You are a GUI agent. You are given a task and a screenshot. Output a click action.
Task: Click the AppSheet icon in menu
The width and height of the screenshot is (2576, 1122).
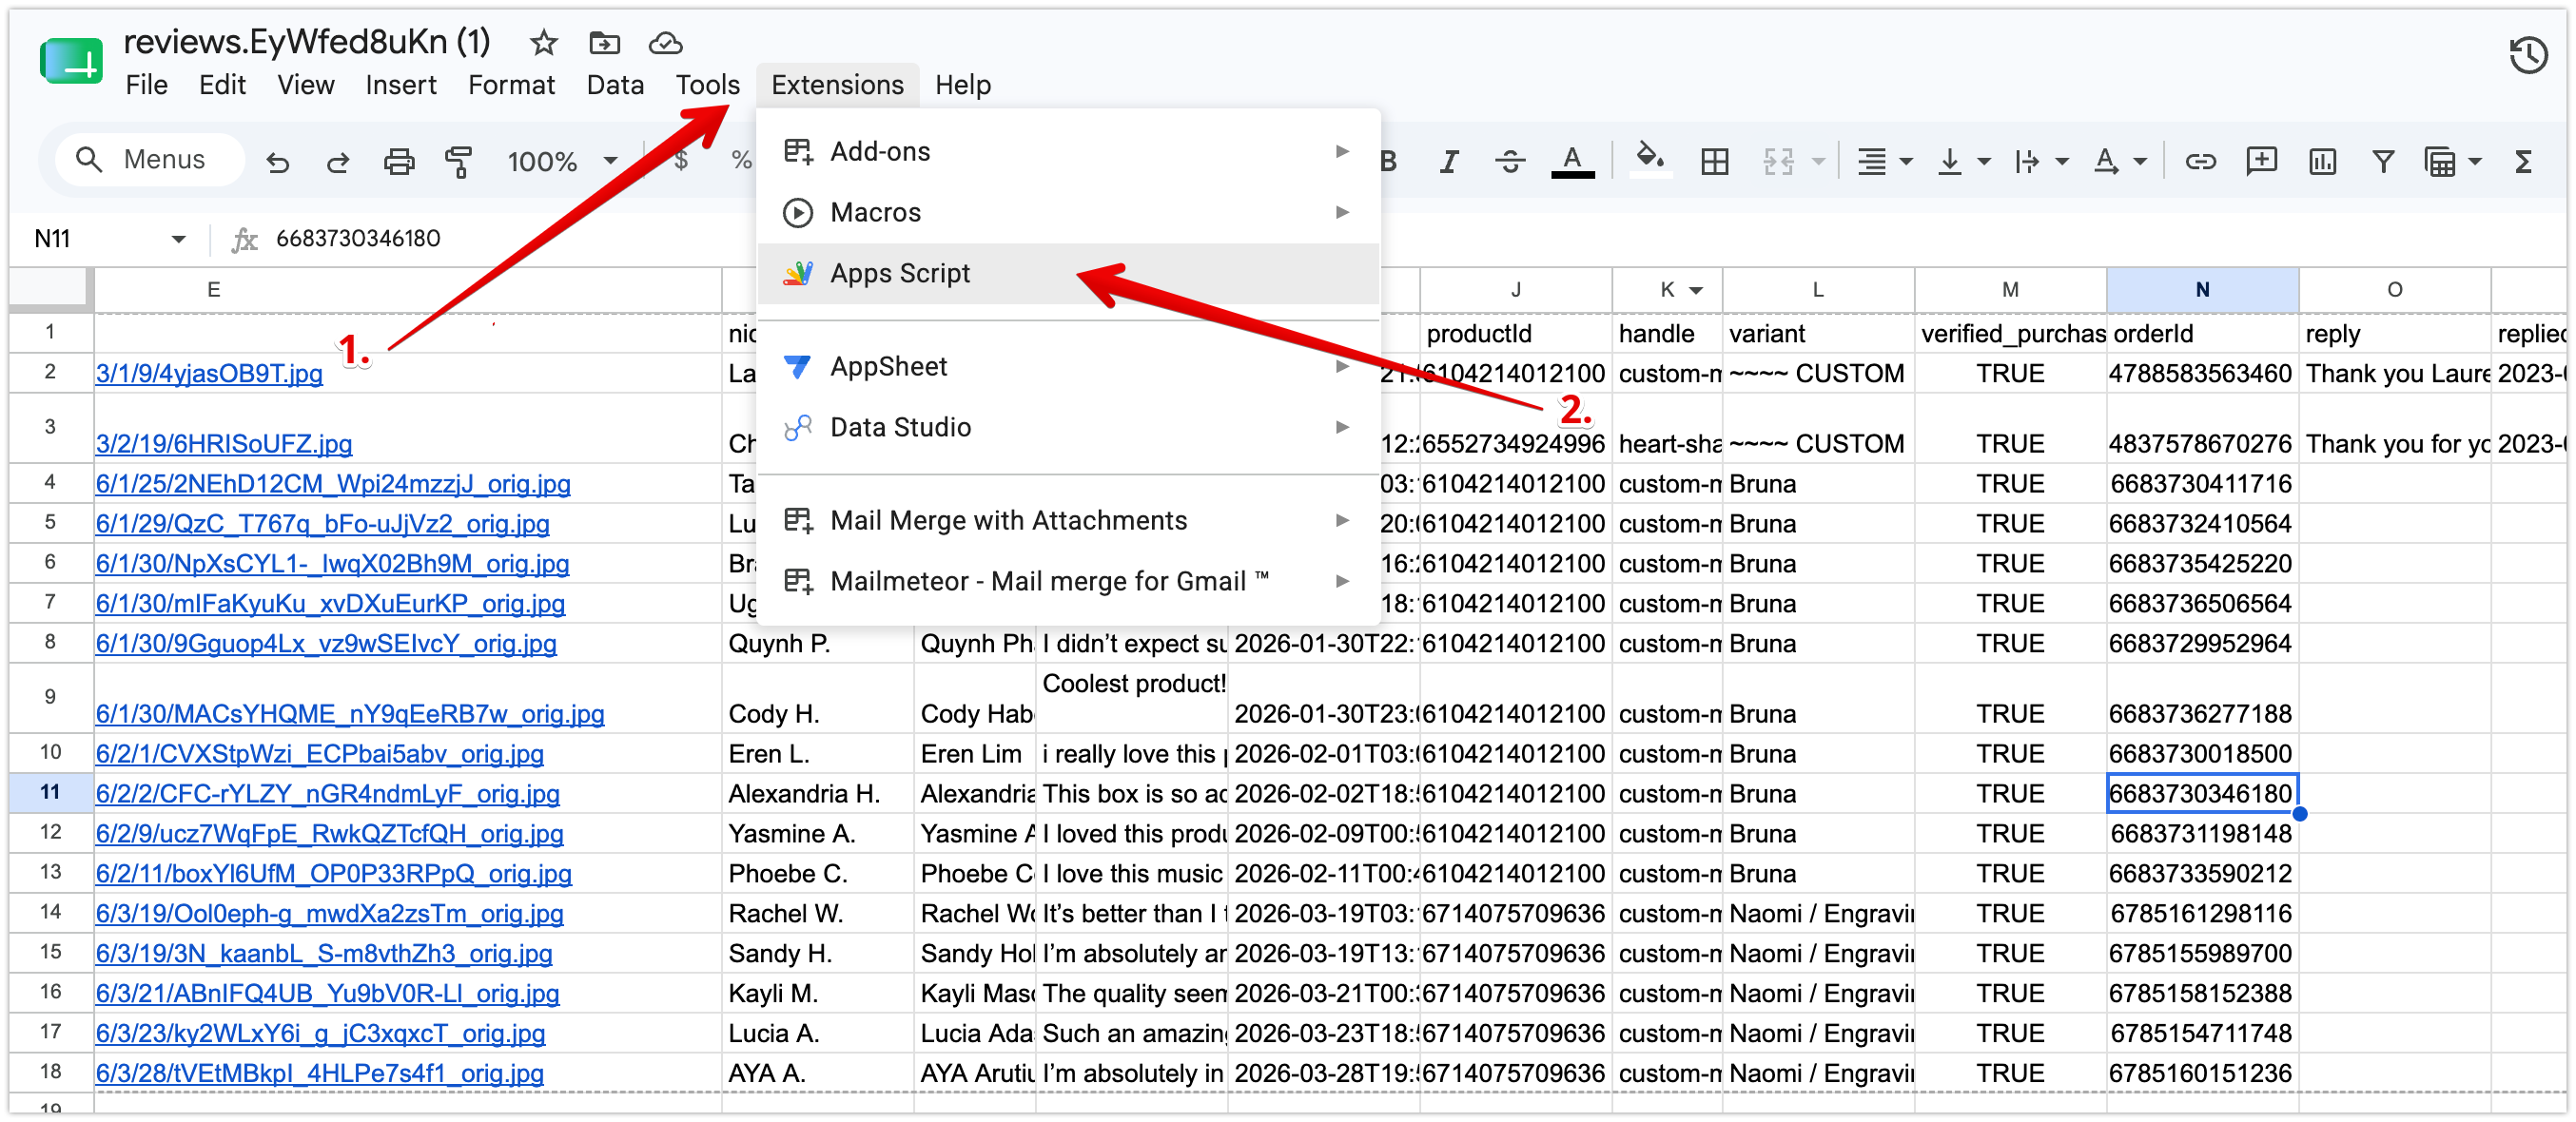[797, 367]
